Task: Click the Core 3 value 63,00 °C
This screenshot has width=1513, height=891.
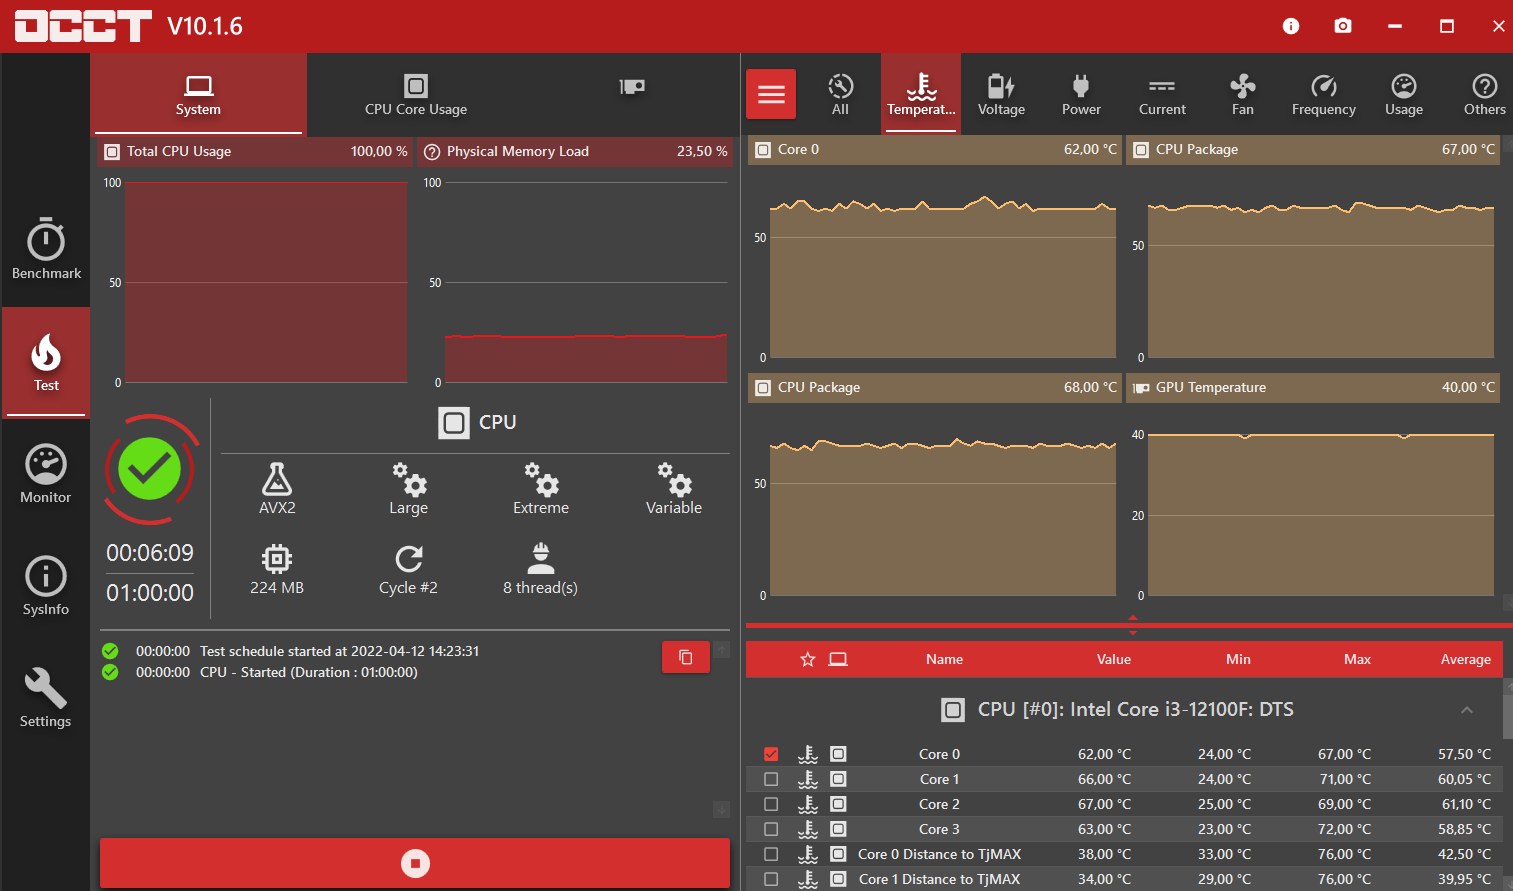Action: click(1104, 829)
